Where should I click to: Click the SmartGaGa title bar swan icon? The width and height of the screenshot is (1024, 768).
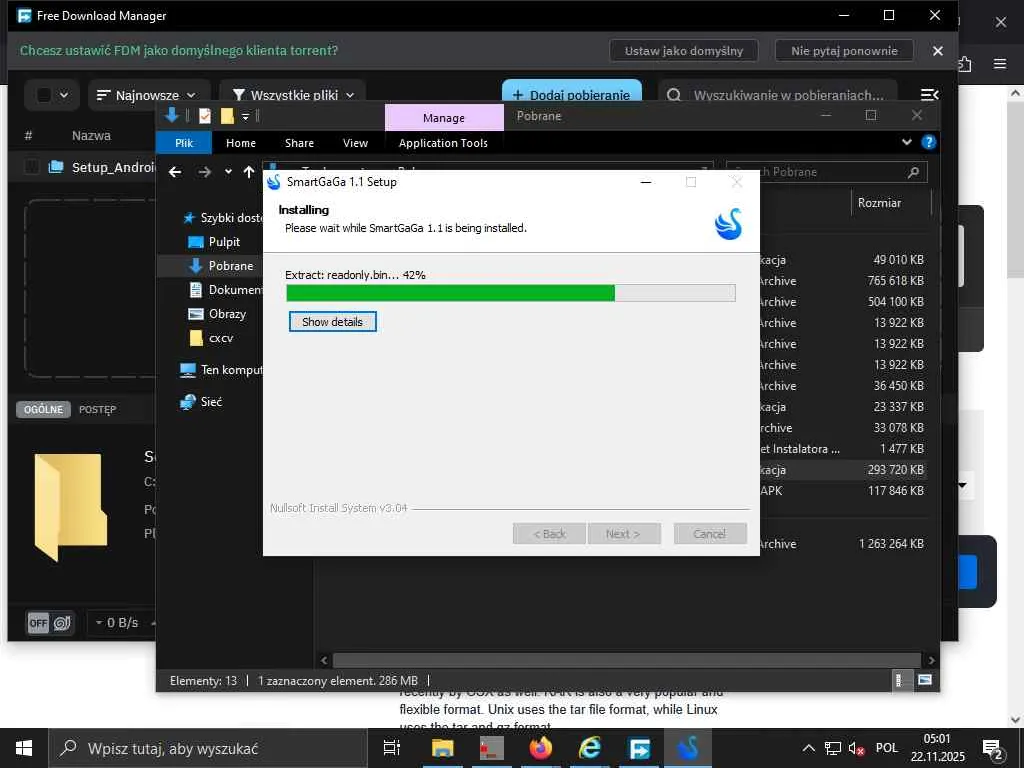(x=274, y=182)
